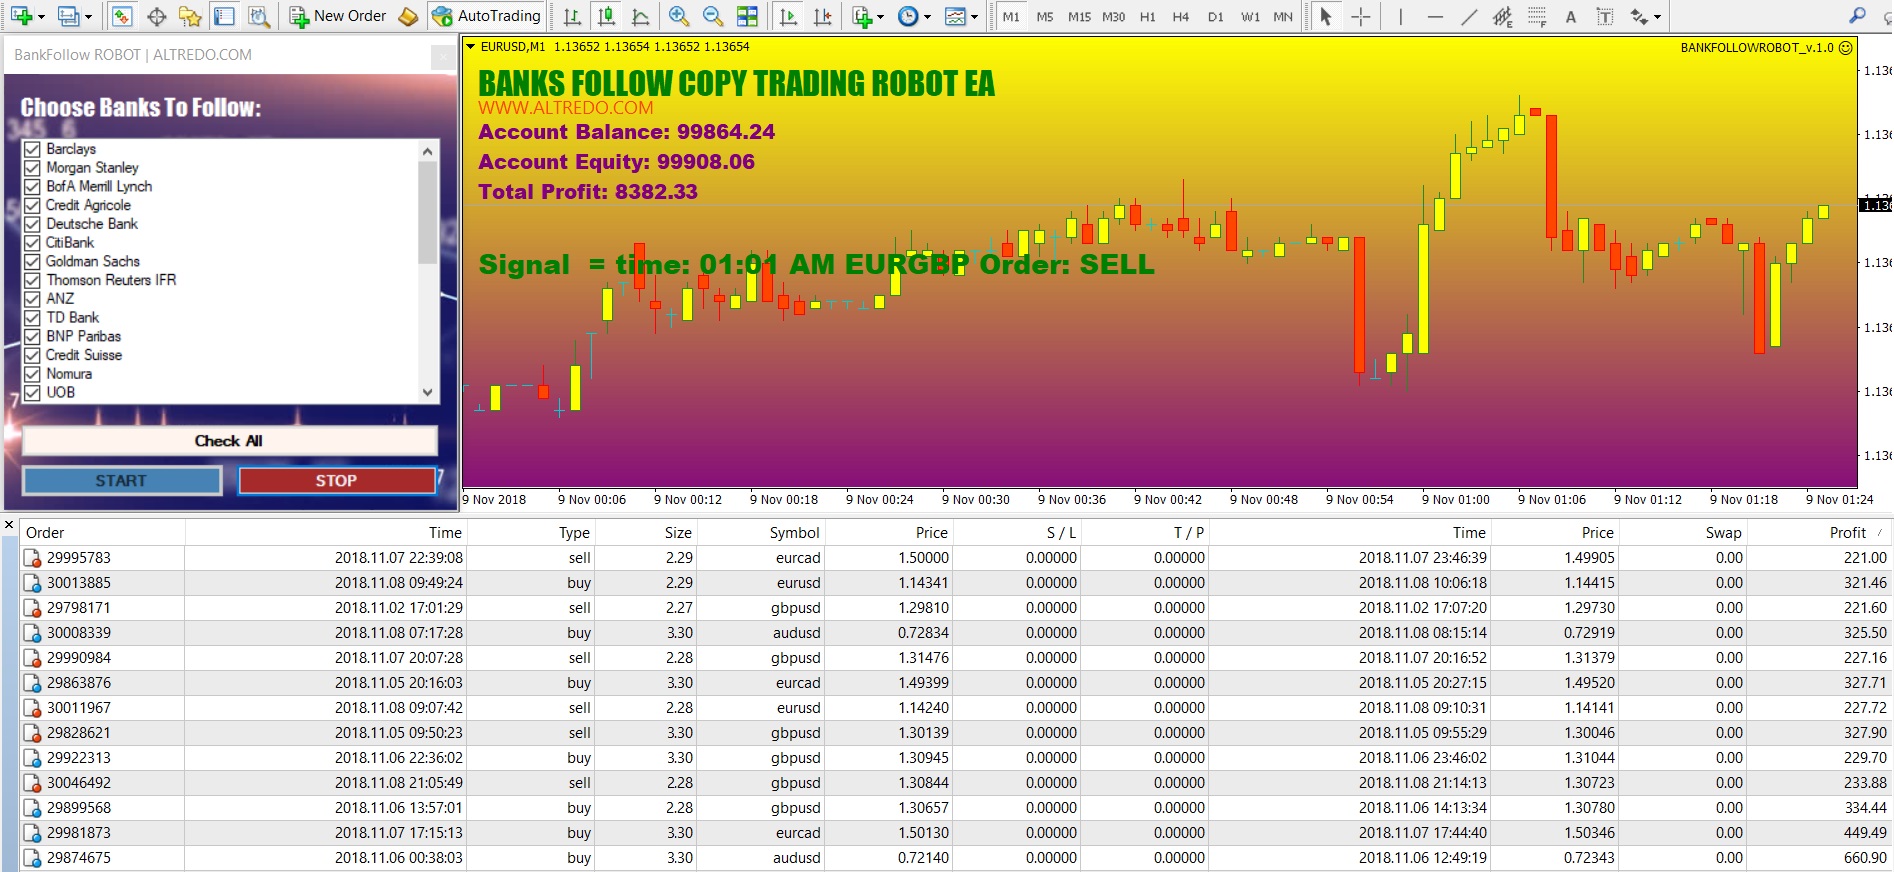Select order 29874675 row
1894x872 pixels.
955,858
